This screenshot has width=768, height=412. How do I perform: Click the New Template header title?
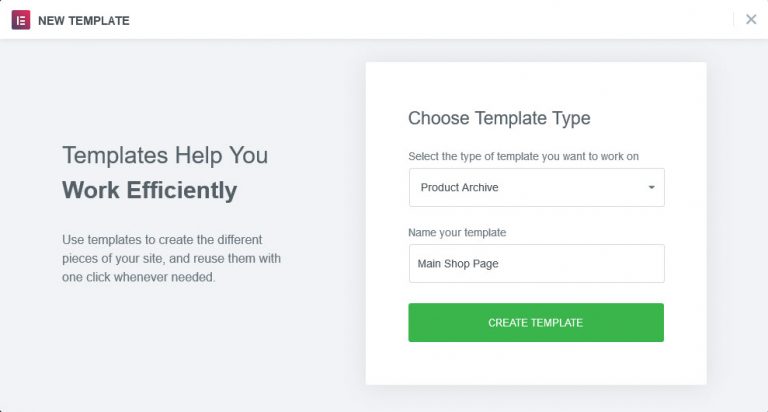[84, 20]
